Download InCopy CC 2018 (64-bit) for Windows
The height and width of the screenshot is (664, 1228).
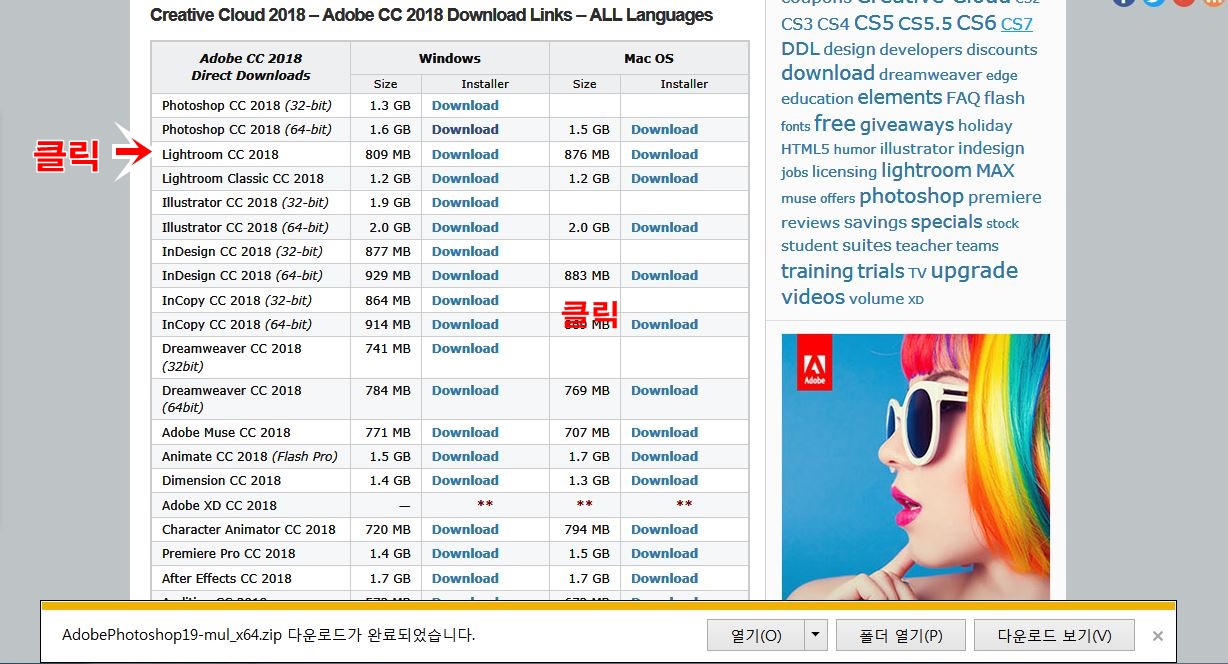pyautogui.click(x=465, y=324)
